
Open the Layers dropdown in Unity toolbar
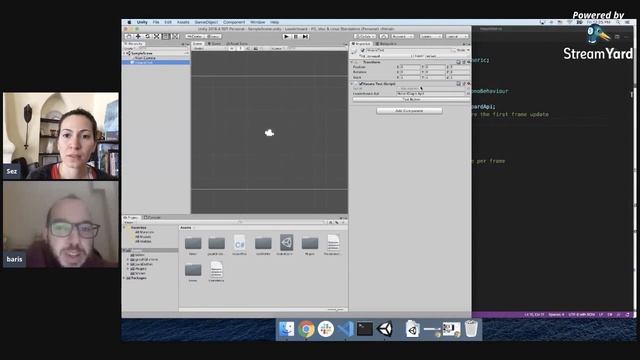431,36
